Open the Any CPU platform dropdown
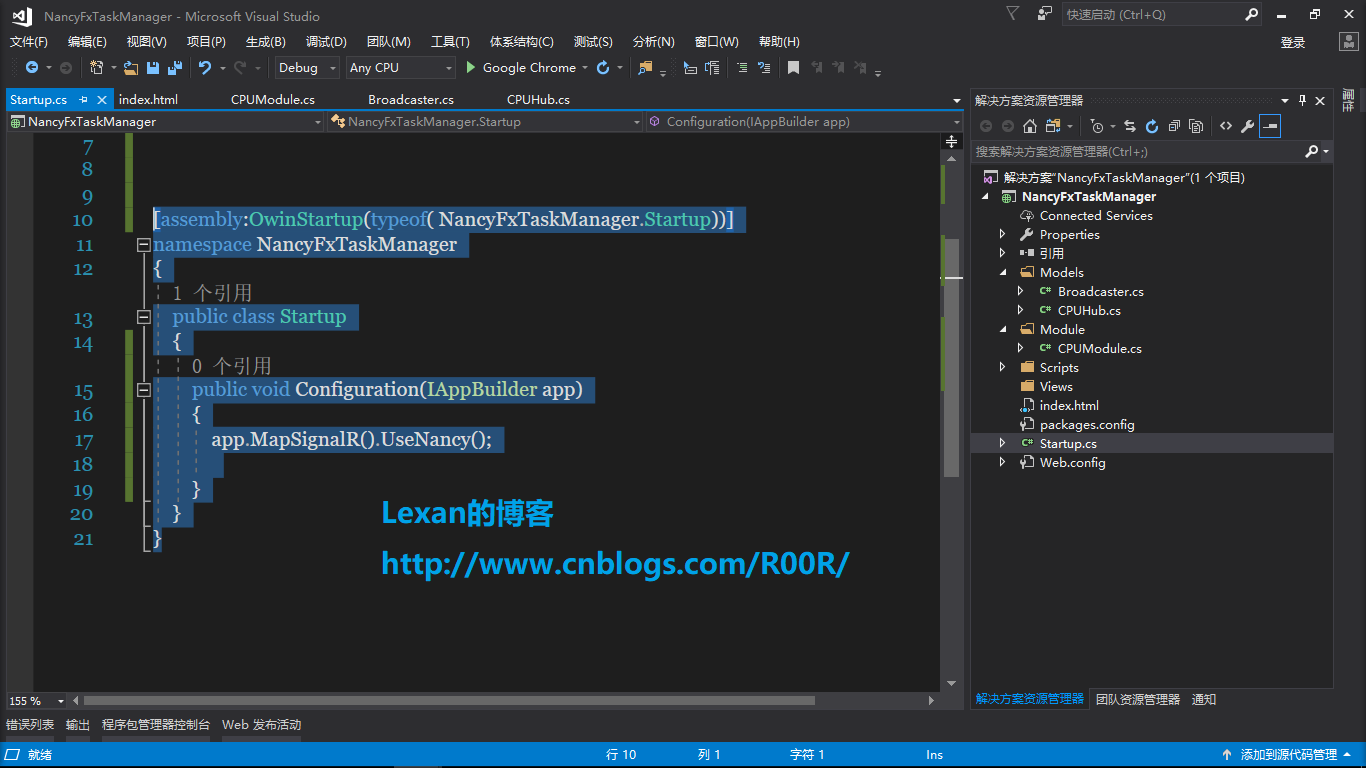 tap(400, 68)
